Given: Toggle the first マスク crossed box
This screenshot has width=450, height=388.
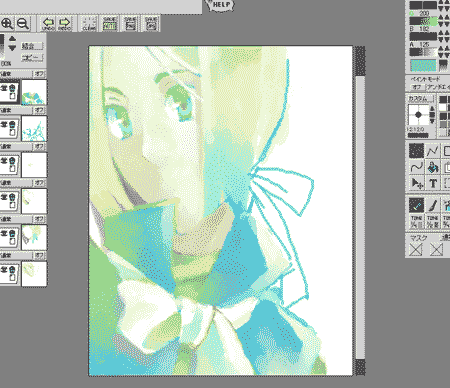Looking at the screenshot, I should point(416,249).
